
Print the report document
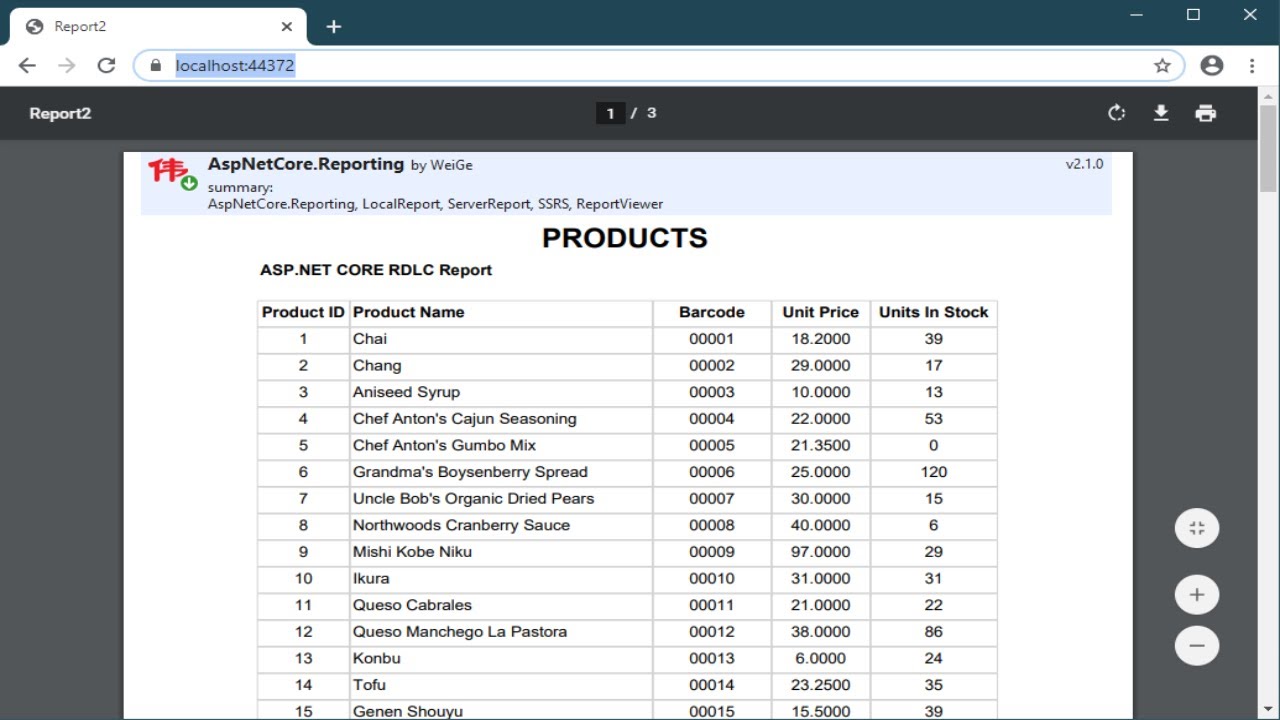coord(1206,113)
